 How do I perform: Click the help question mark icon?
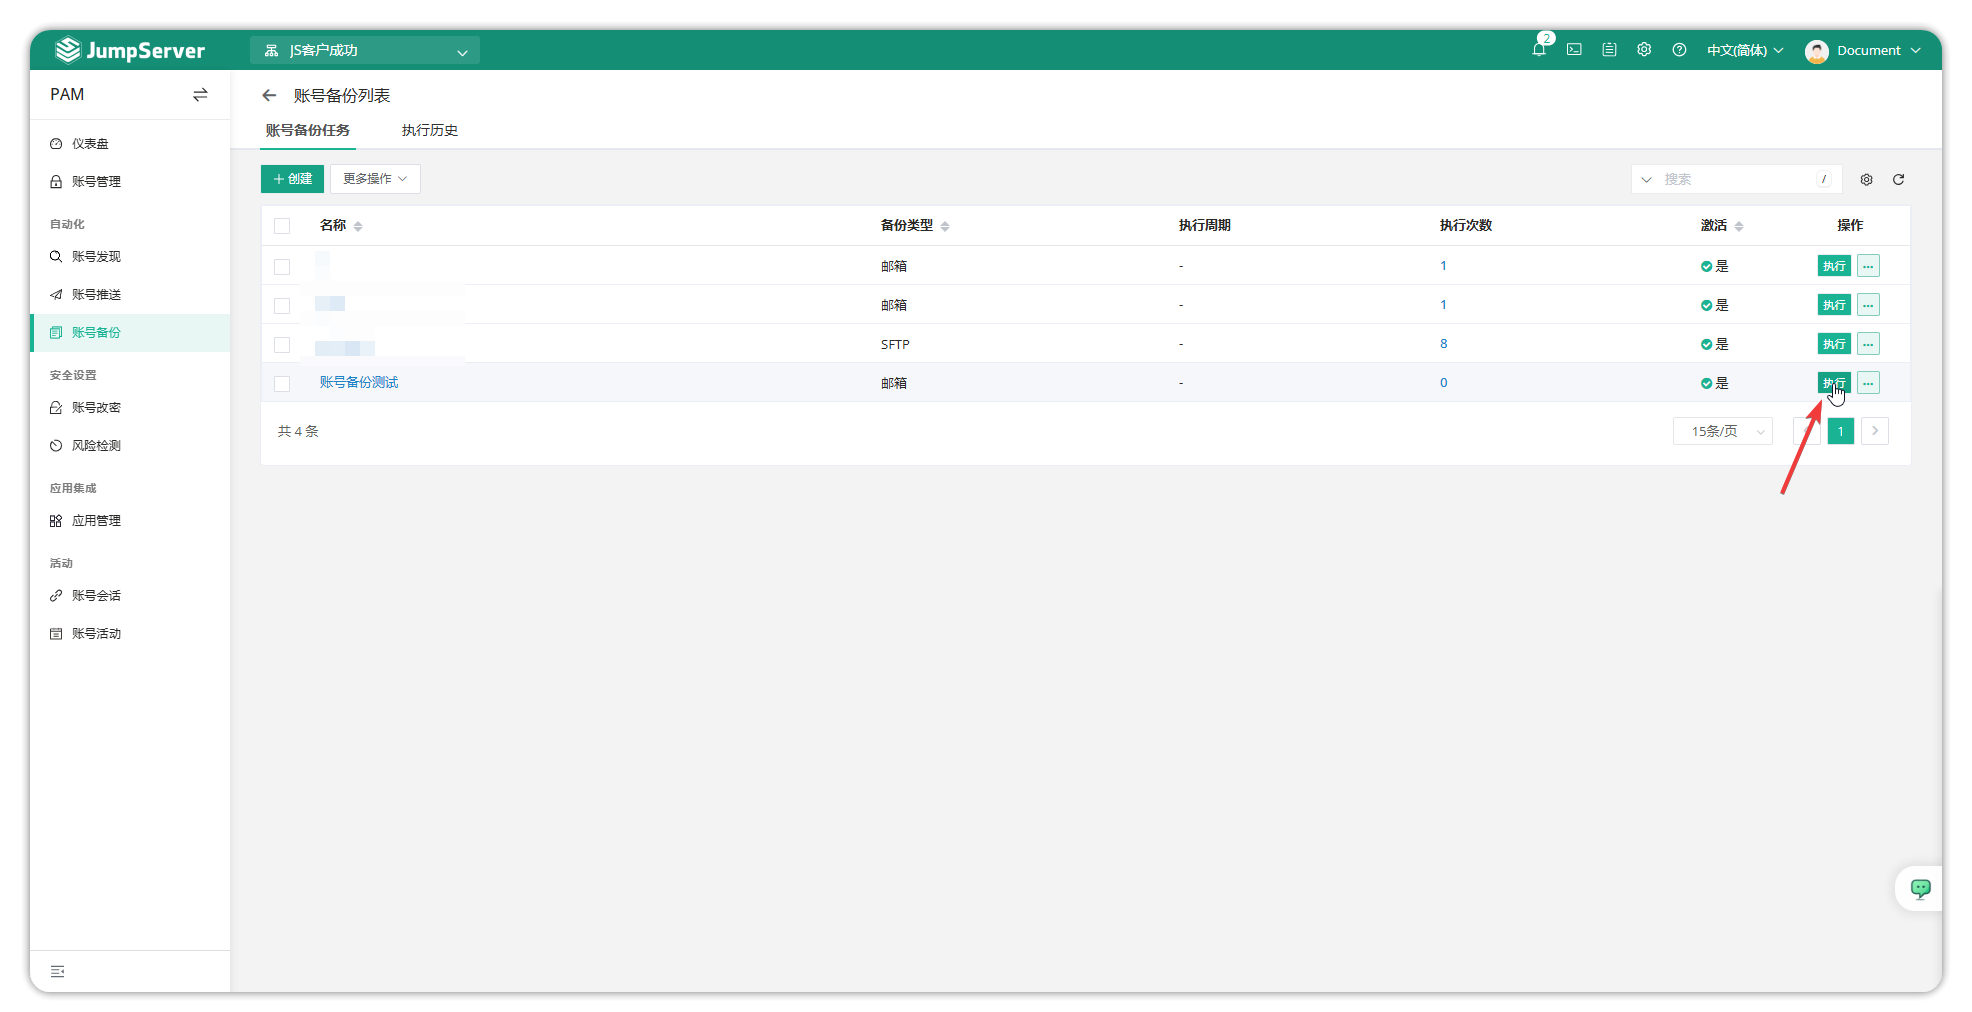point(1679,50)
